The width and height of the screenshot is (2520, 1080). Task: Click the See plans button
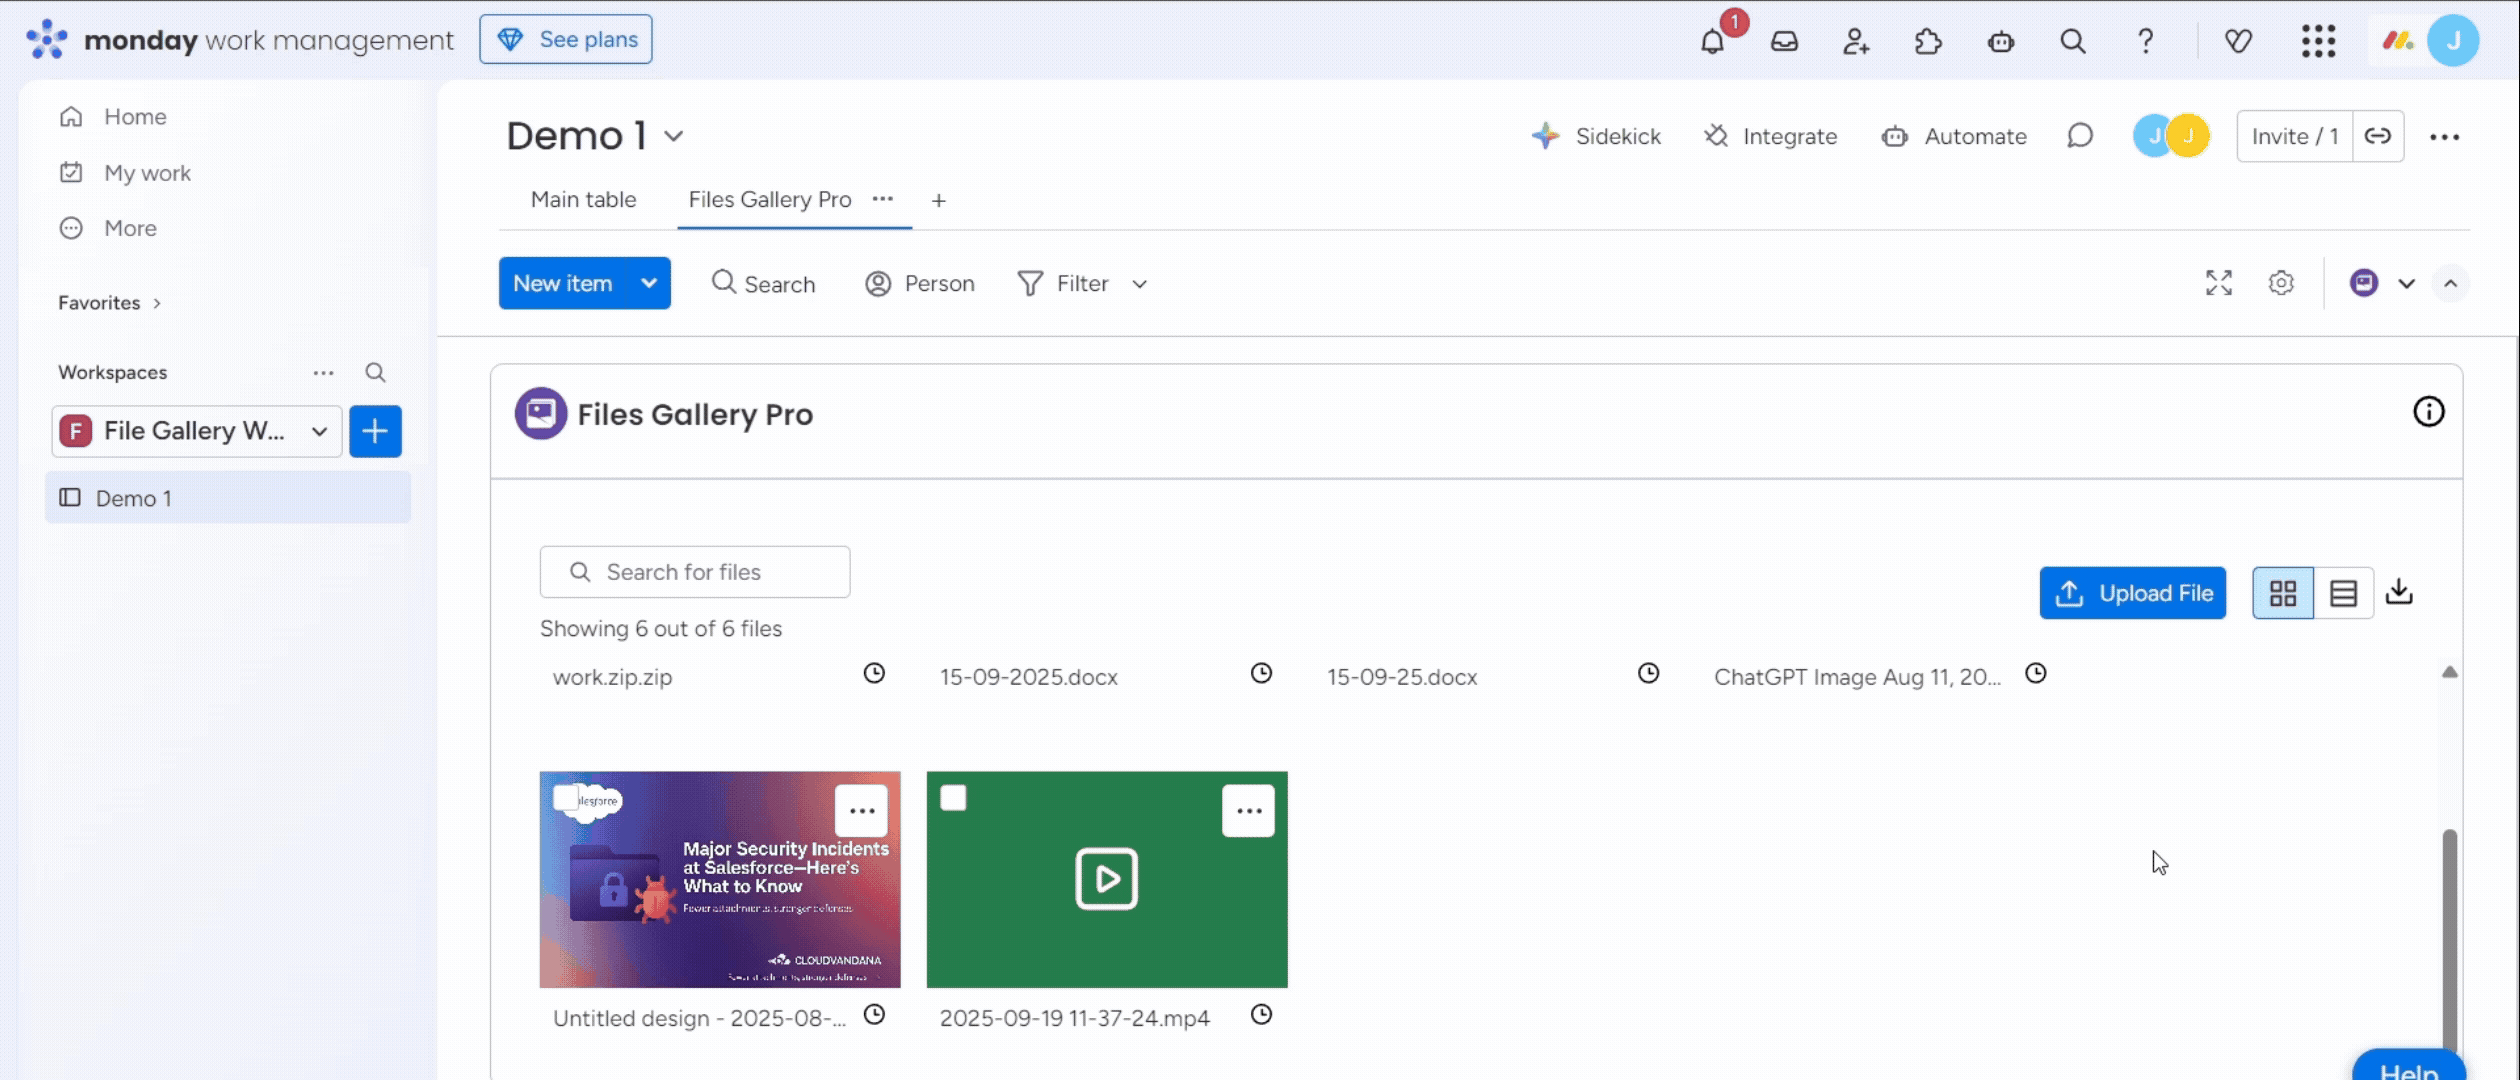566,40
